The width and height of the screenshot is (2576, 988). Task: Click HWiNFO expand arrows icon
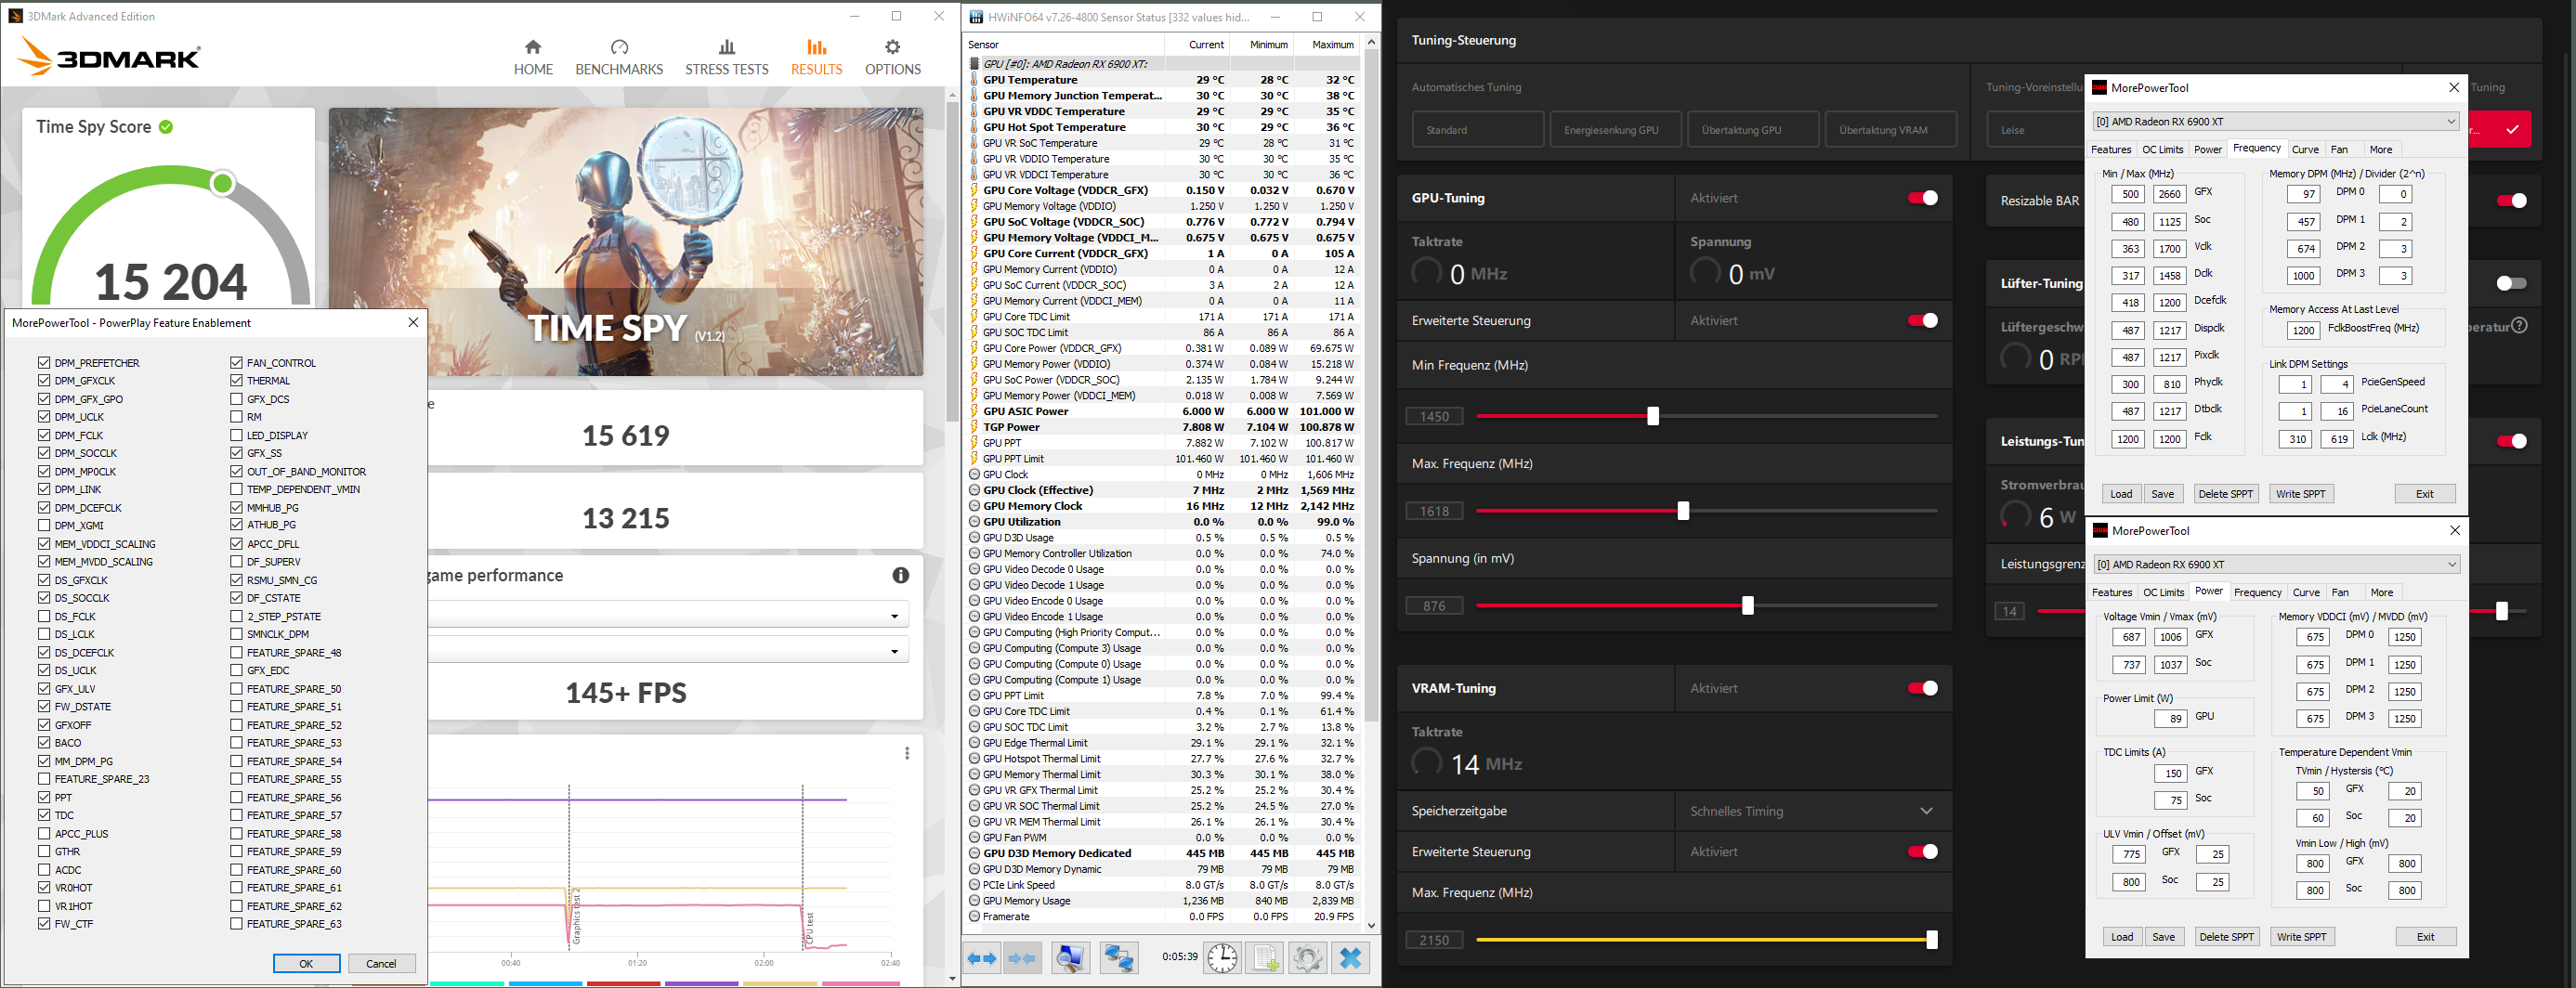pyautogui.click(x=982, y=958)
